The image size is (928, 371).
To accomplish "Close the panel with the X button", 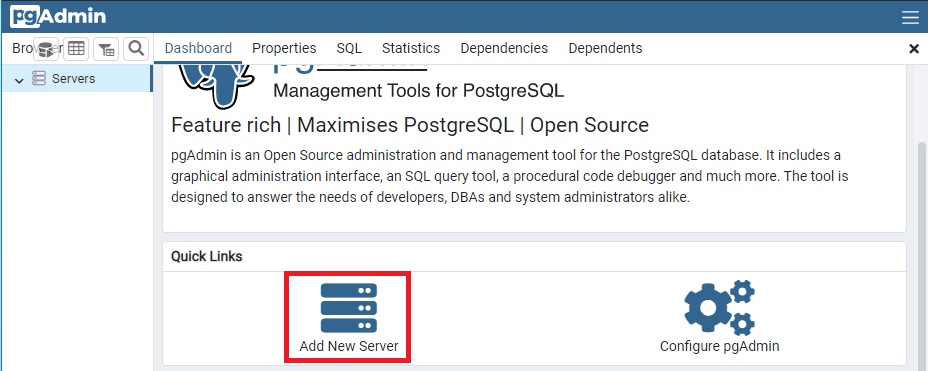I will point(914,49).
